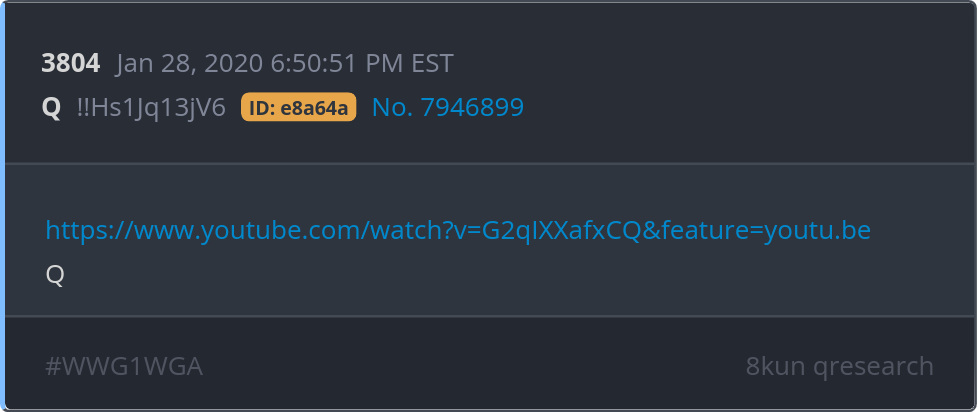Click the G2qIXXafxCQ video ID in the URL
The width and height of the screenshot is (978, 412).
561,230
